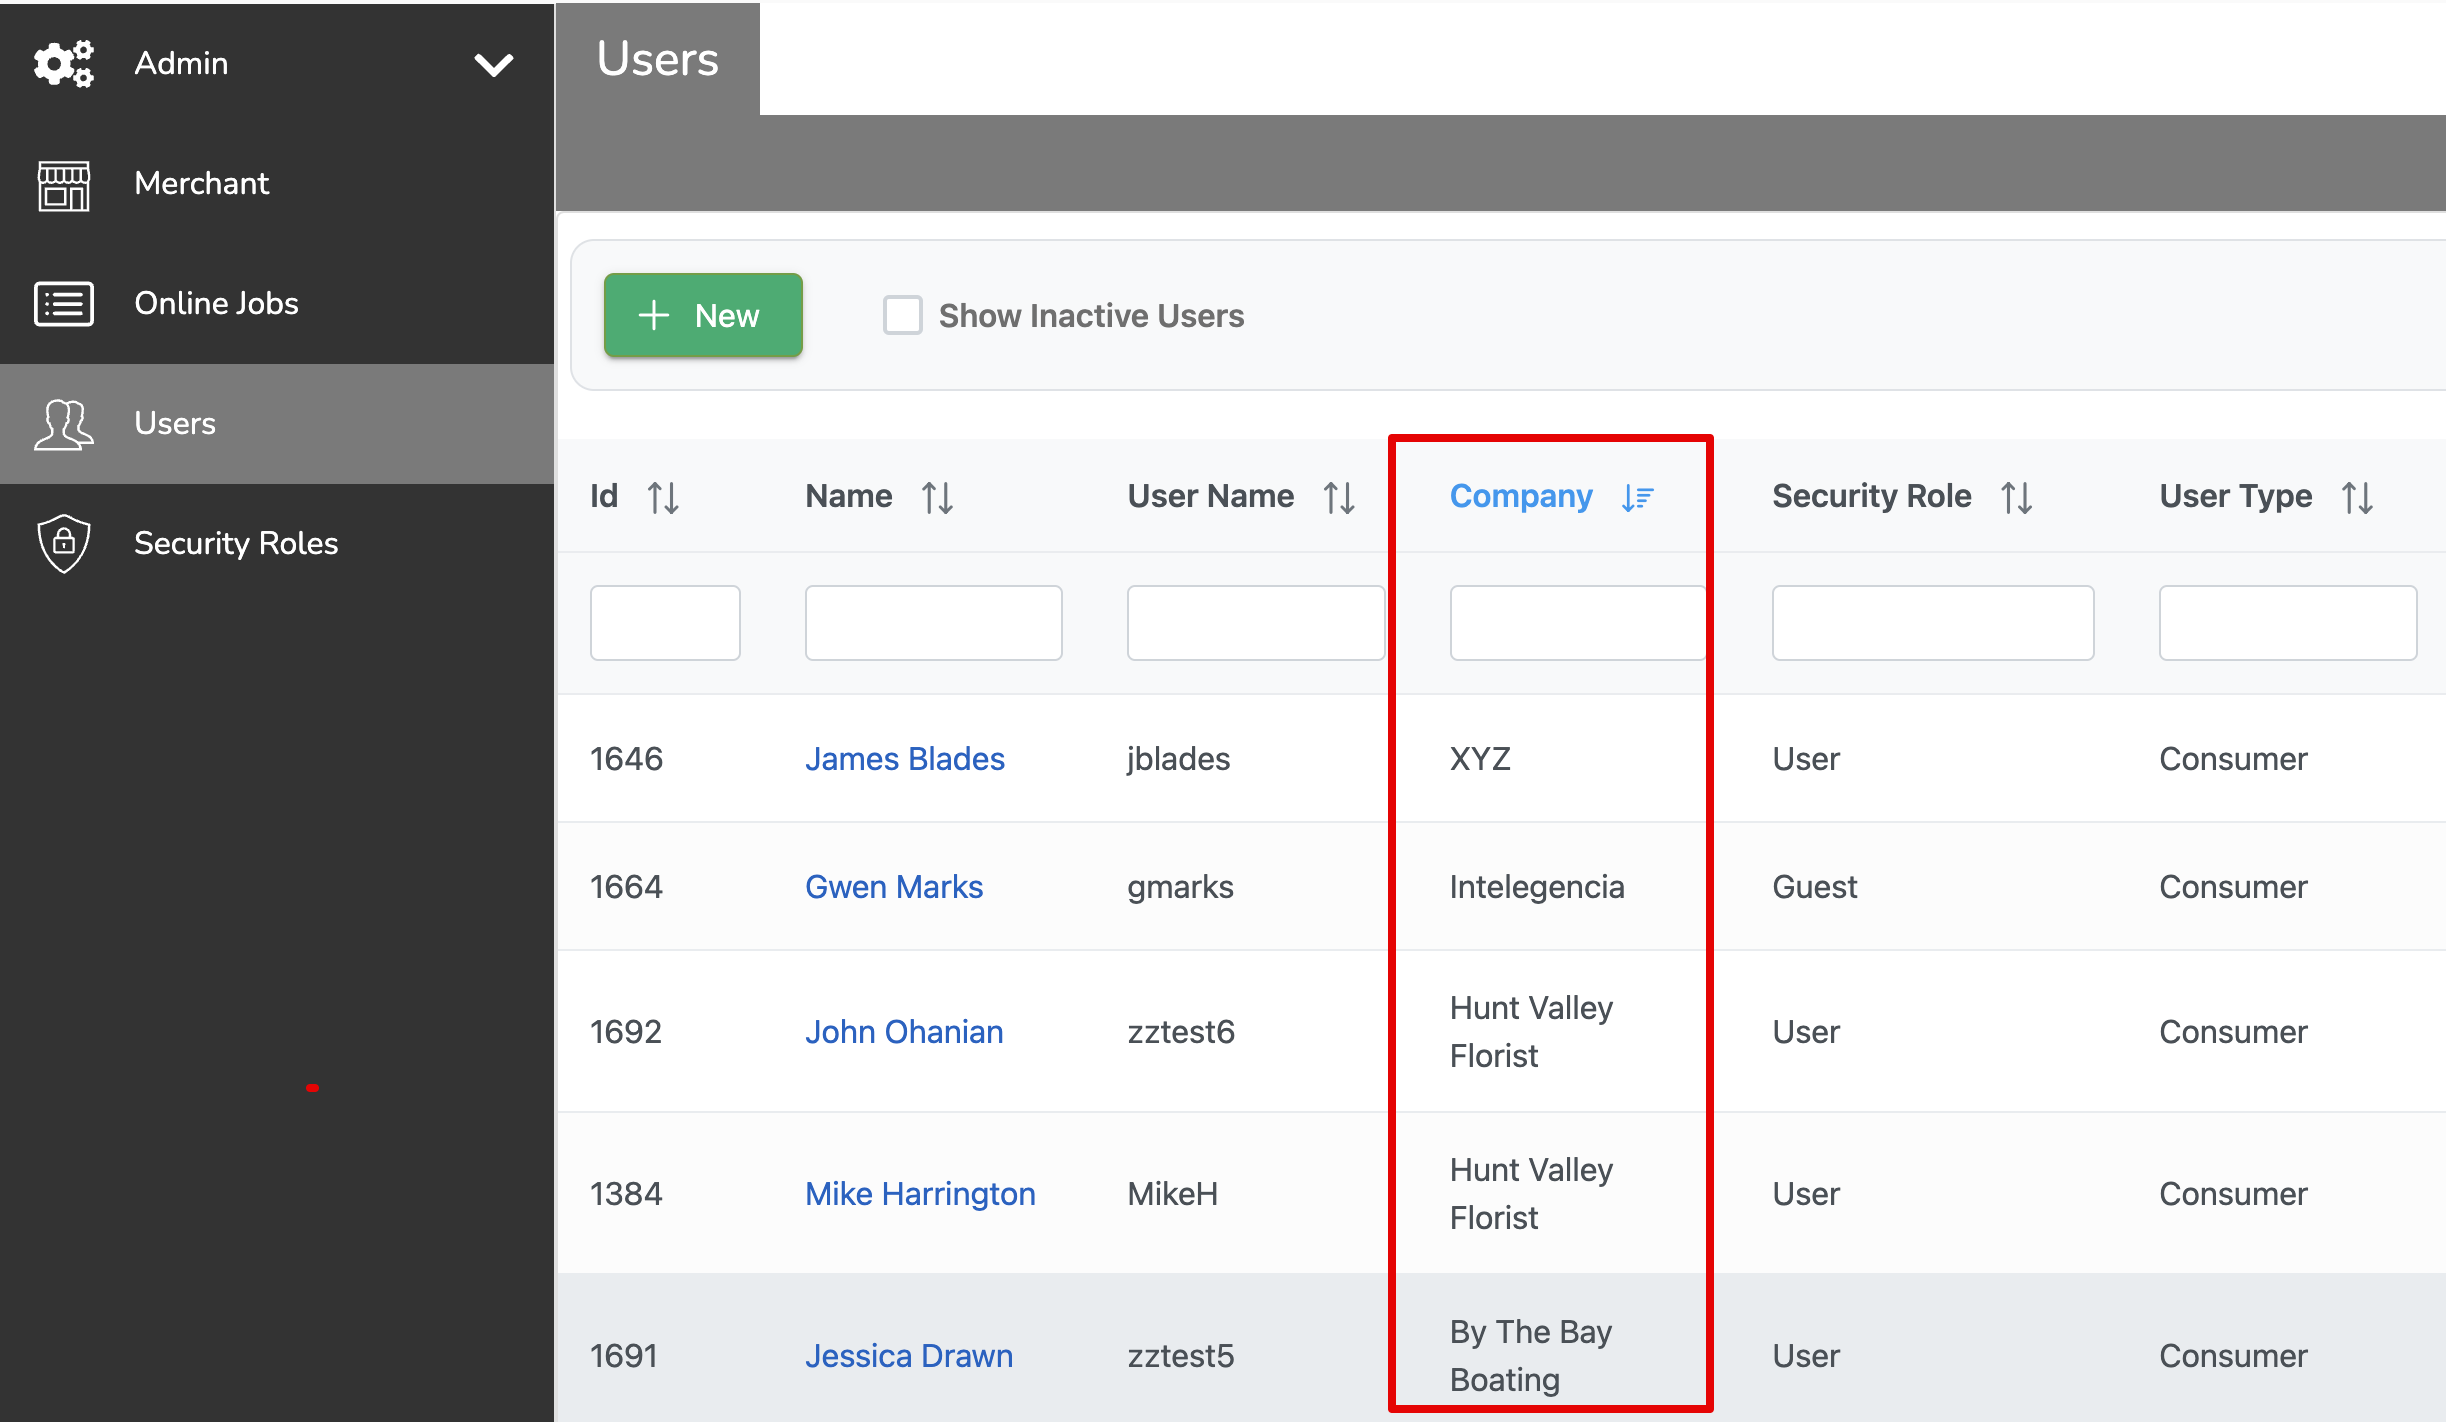The image size is (2446, 1422).
Task: Click the Company filter input field
Action: [x=1577, y=623]
